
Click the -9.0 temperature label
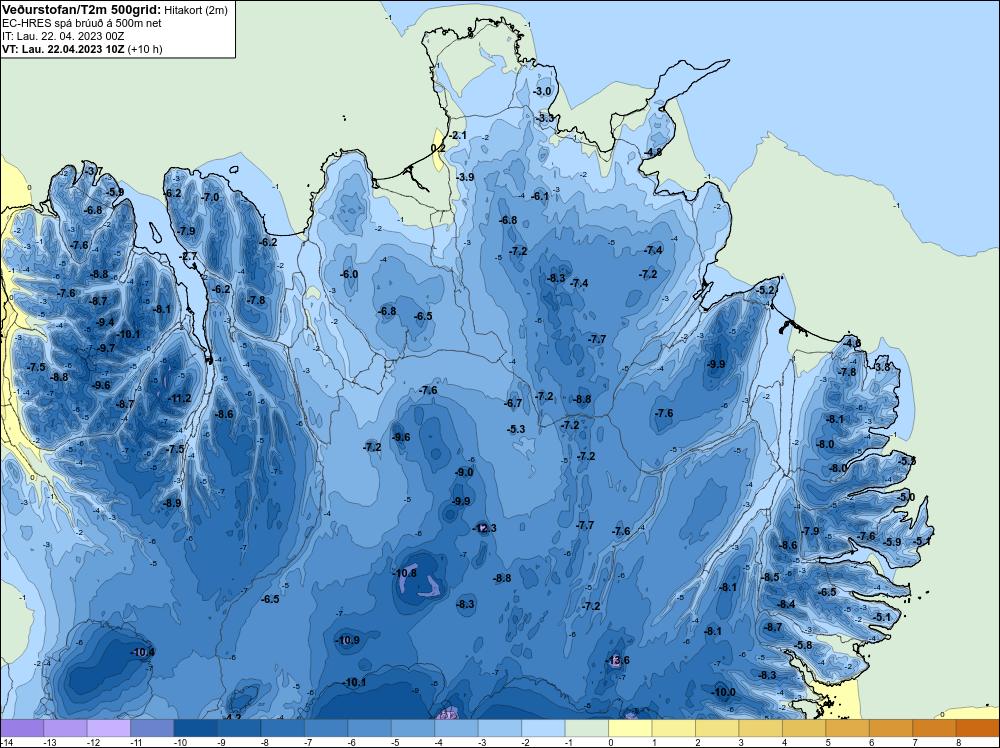pyautogui.click(x=464, y=472)
